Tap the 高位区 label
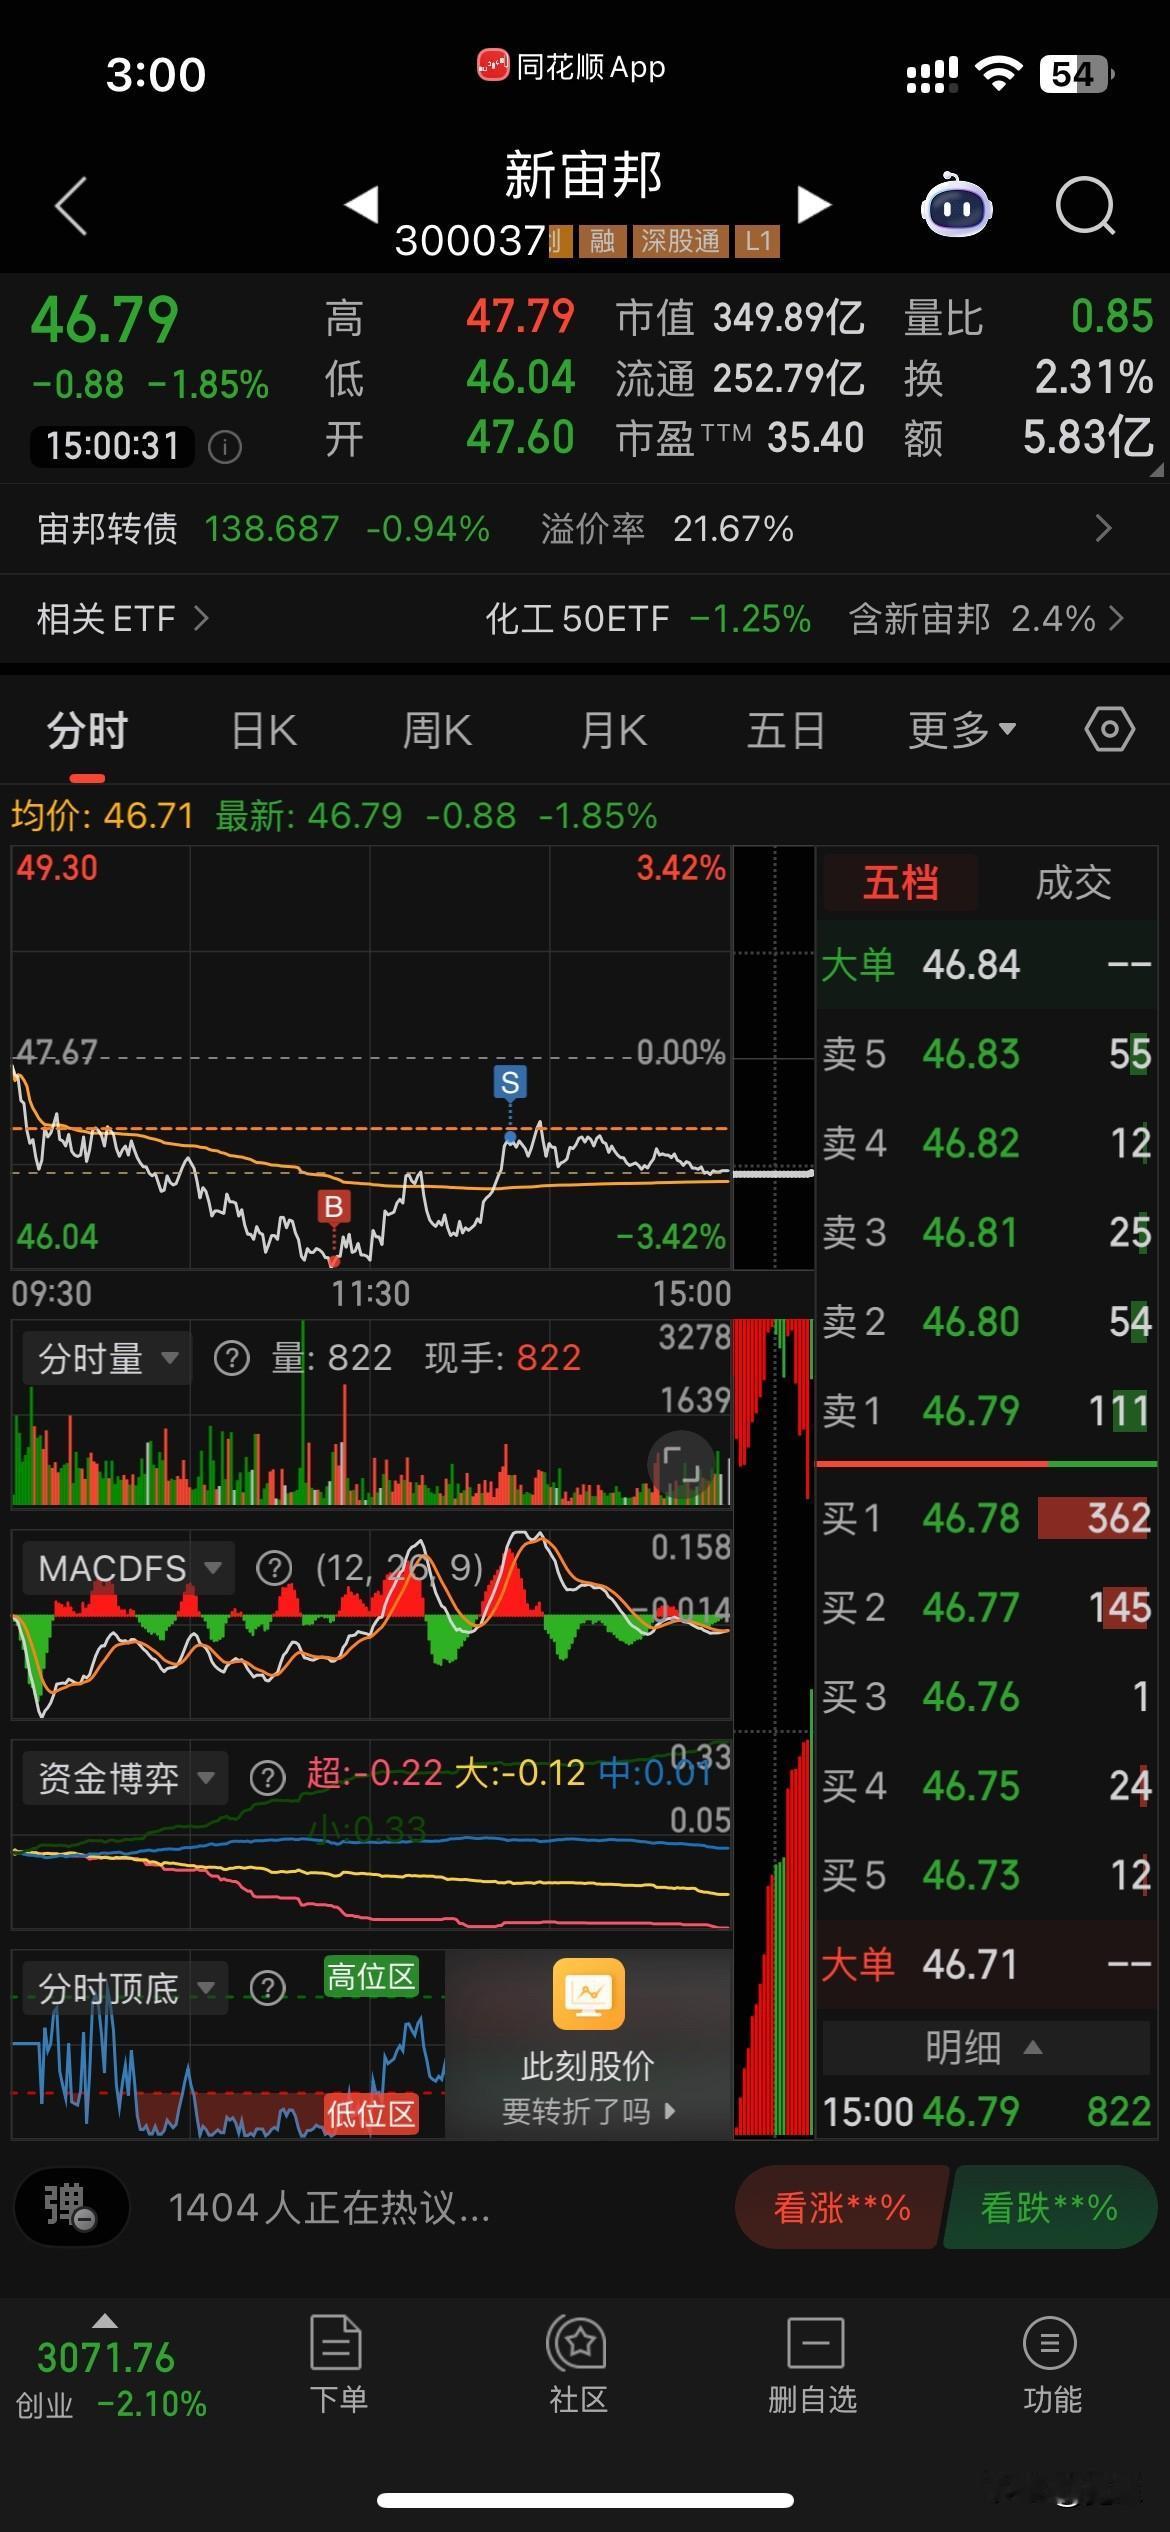 point(371,1976)
